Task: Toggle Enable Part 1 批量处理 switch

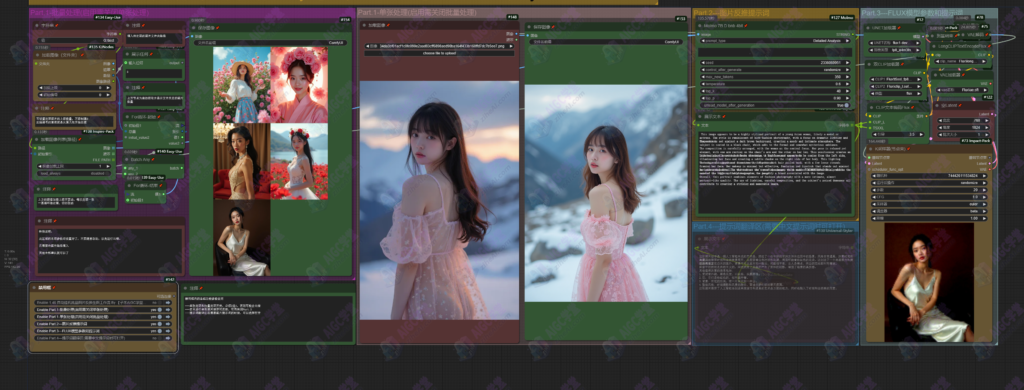Action: tap(159, 310)
